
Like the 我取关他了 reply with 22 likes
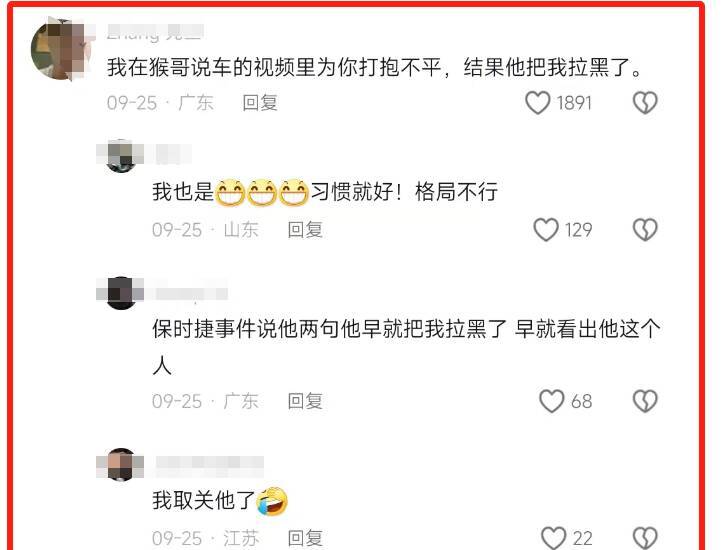(x=553, y=538)
